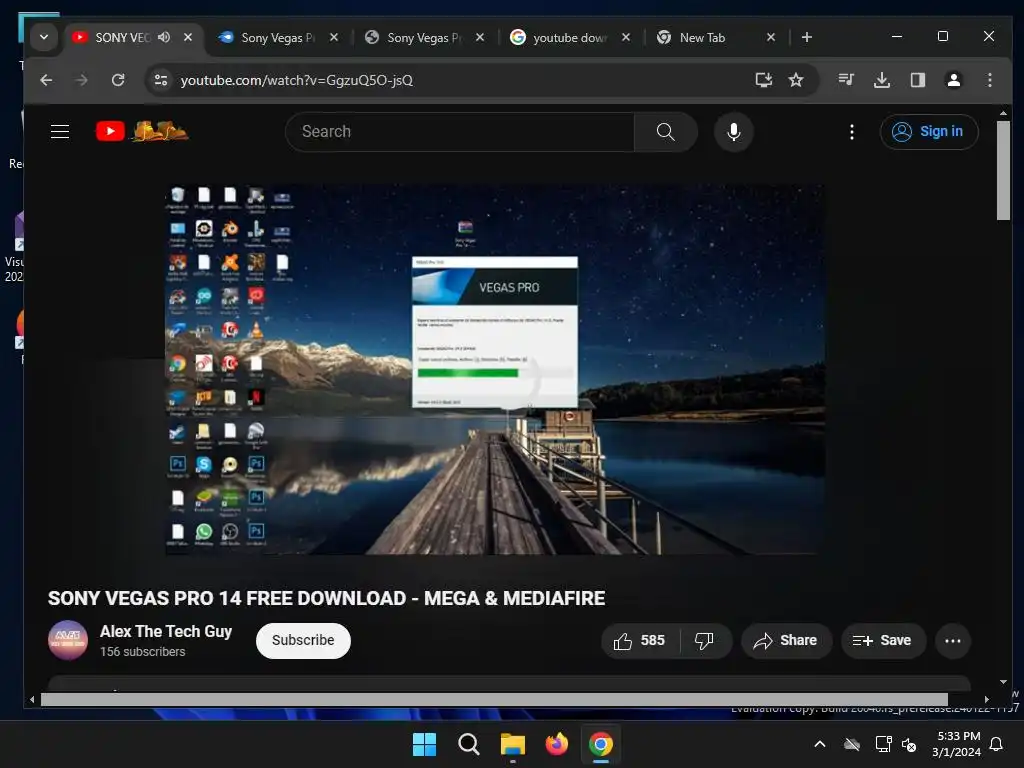The height and width of the screenshot is (768, 1024).
Task: Mute audio on the SONY VEGAS tab
Action: point(164,37)
